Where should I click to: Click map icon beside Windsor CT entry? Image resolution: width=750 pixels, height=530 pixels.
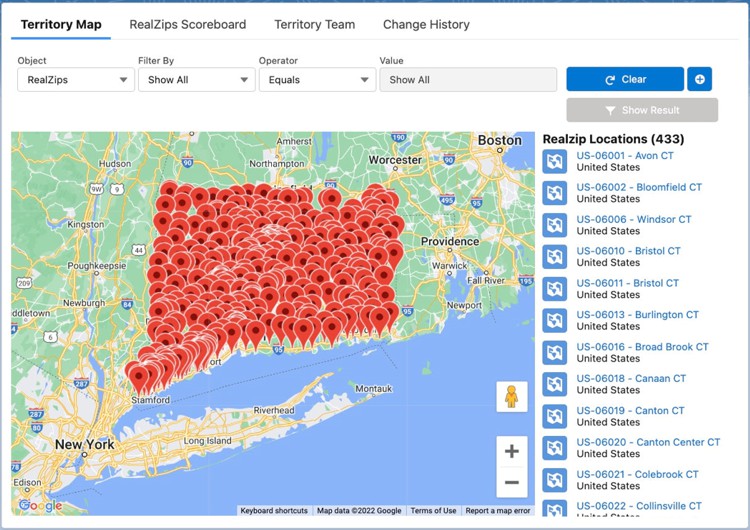(555, 225)
